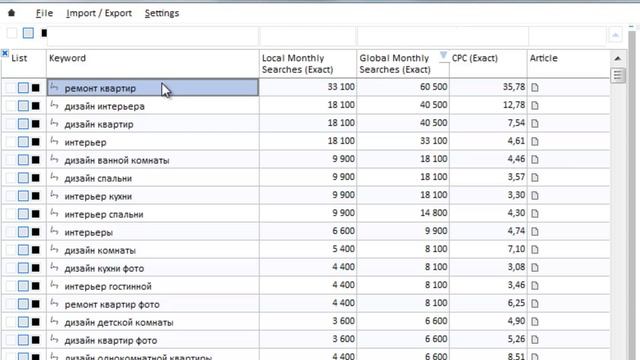Toggle blue checkbox for дизайн квартир row

[x=23, y=124]
